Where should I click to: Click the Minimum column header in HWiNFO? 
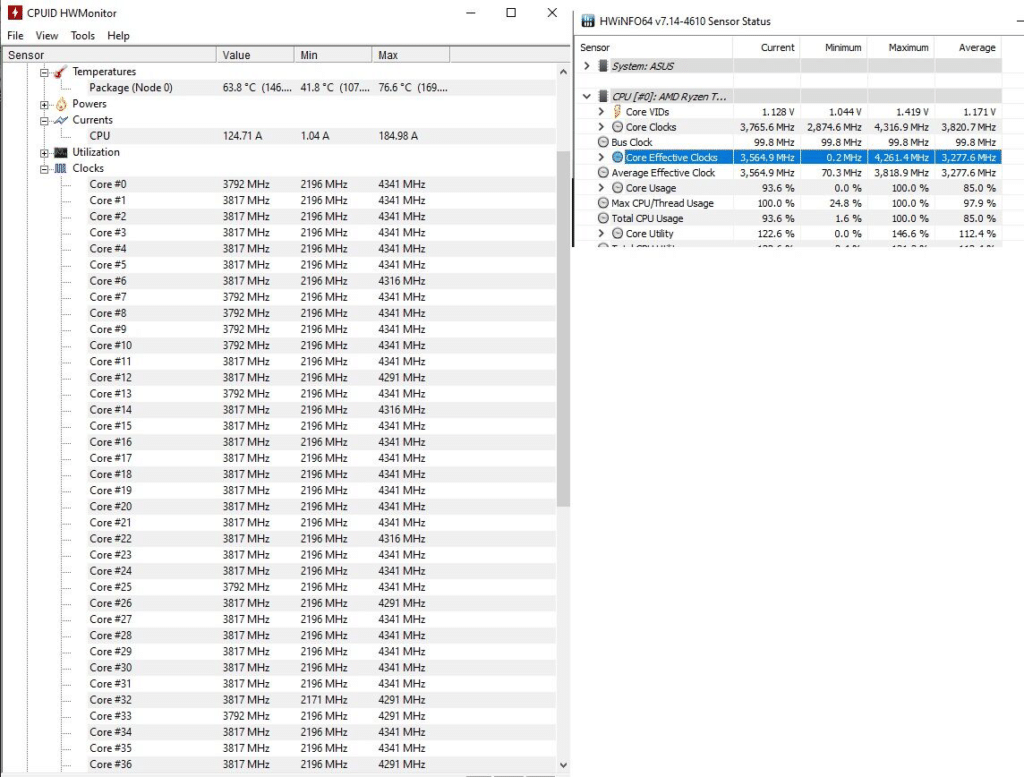coord(834,48)
